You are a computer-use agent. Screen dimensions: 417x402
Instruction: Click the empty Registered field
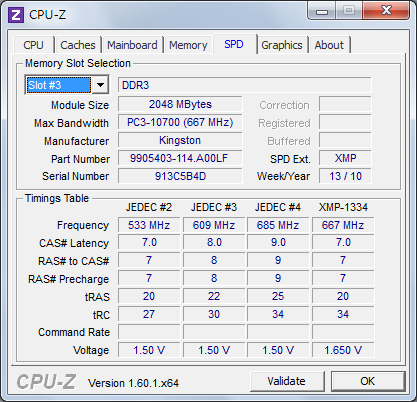pyautogui.click(x=345, y=122)
